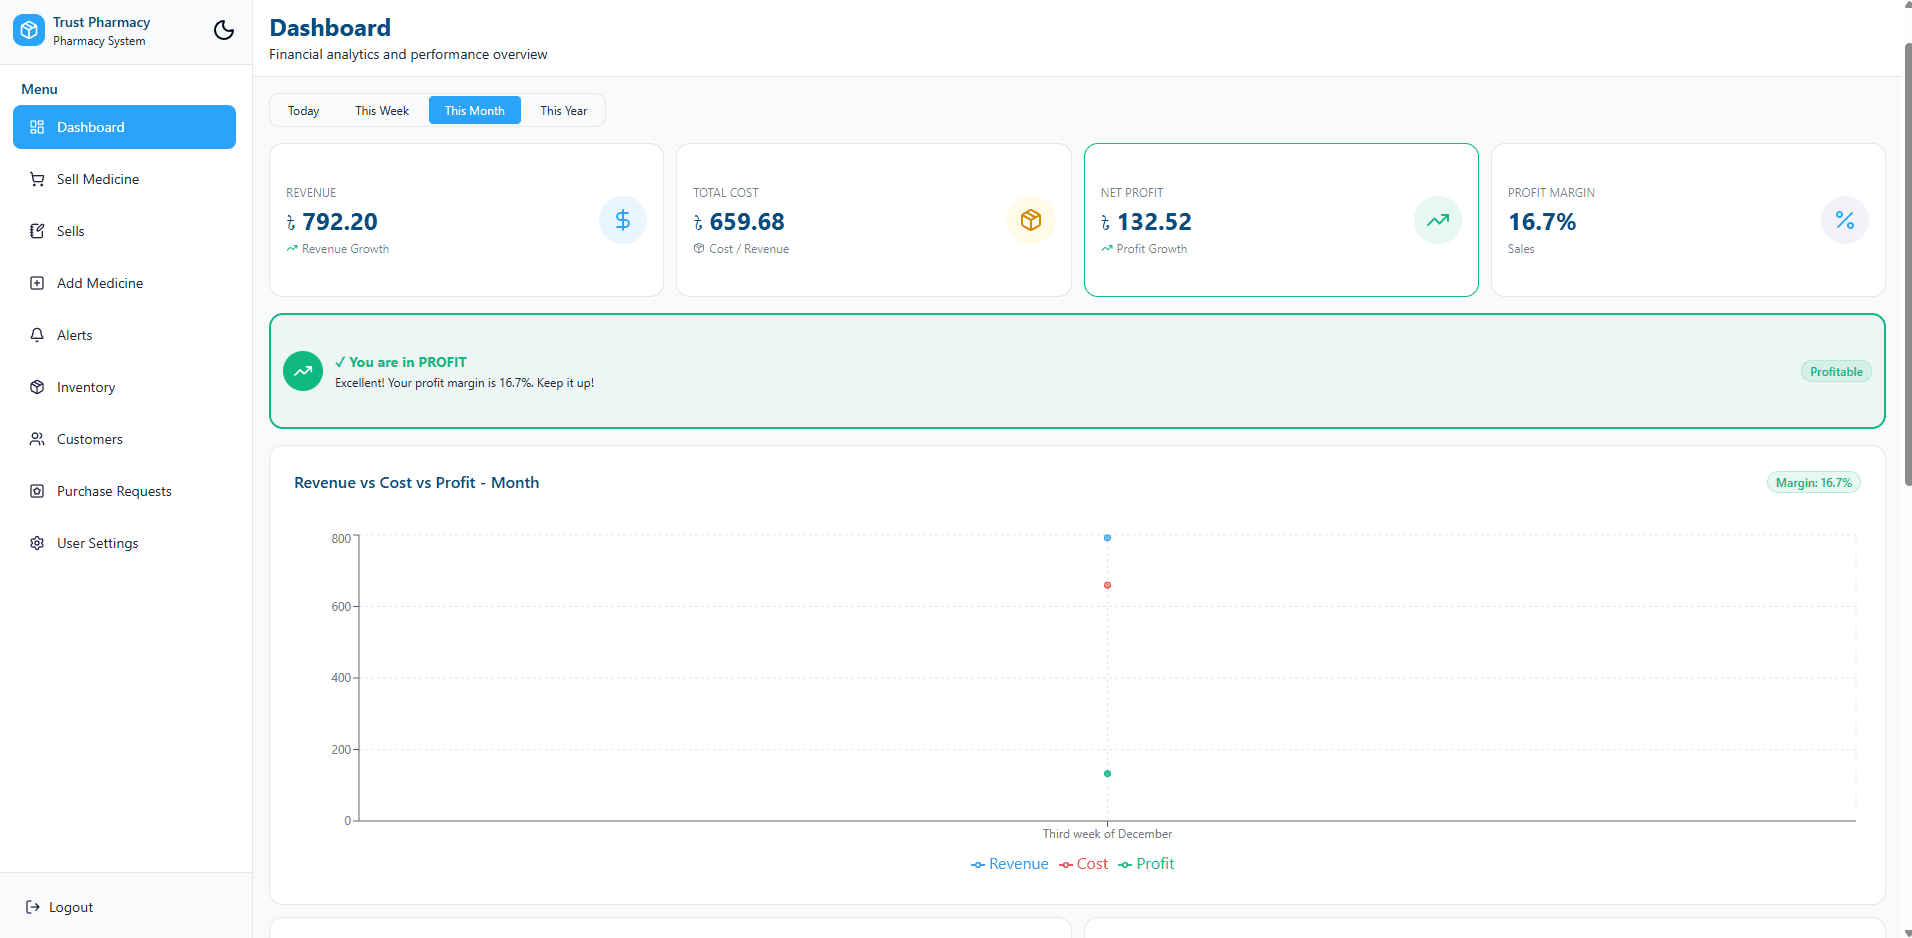Viewport: 1912px width, 938px height.
Task: Select the Sell Medicine cart icon
Action: (37, 179)
